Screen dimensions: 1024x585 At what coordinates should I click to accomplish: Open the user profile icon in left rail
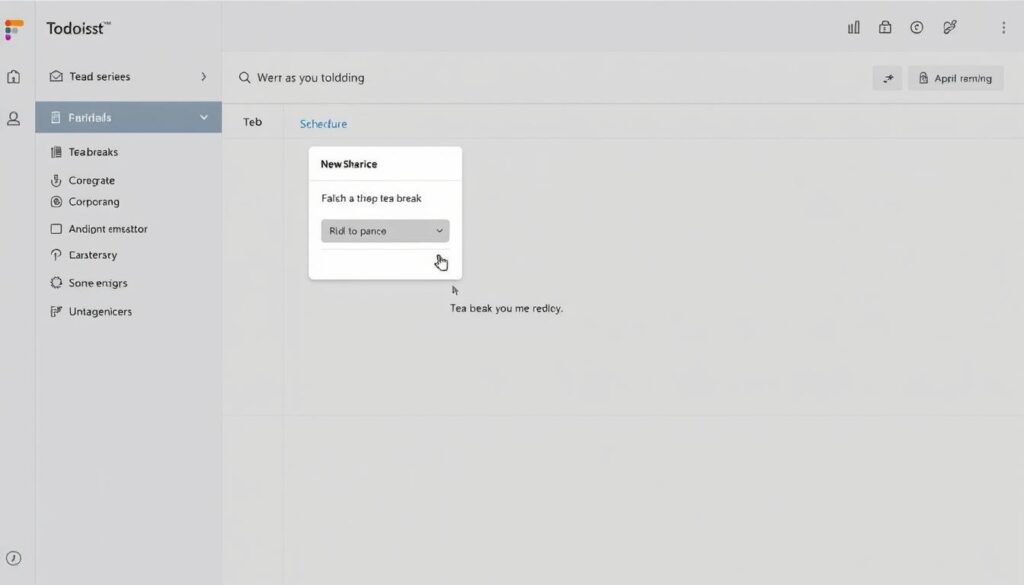tap(14, 119)
